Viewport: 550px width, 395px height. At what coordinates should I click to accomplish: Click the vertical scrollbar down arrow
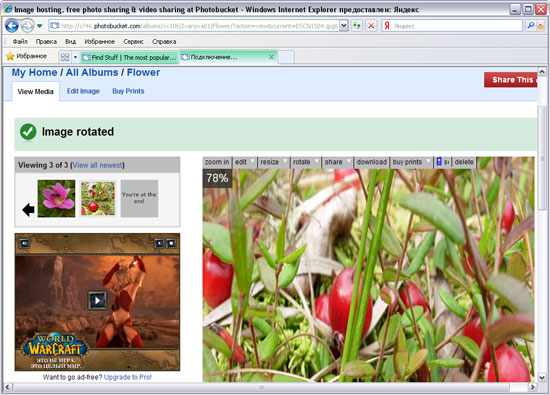tap(542, 377)
